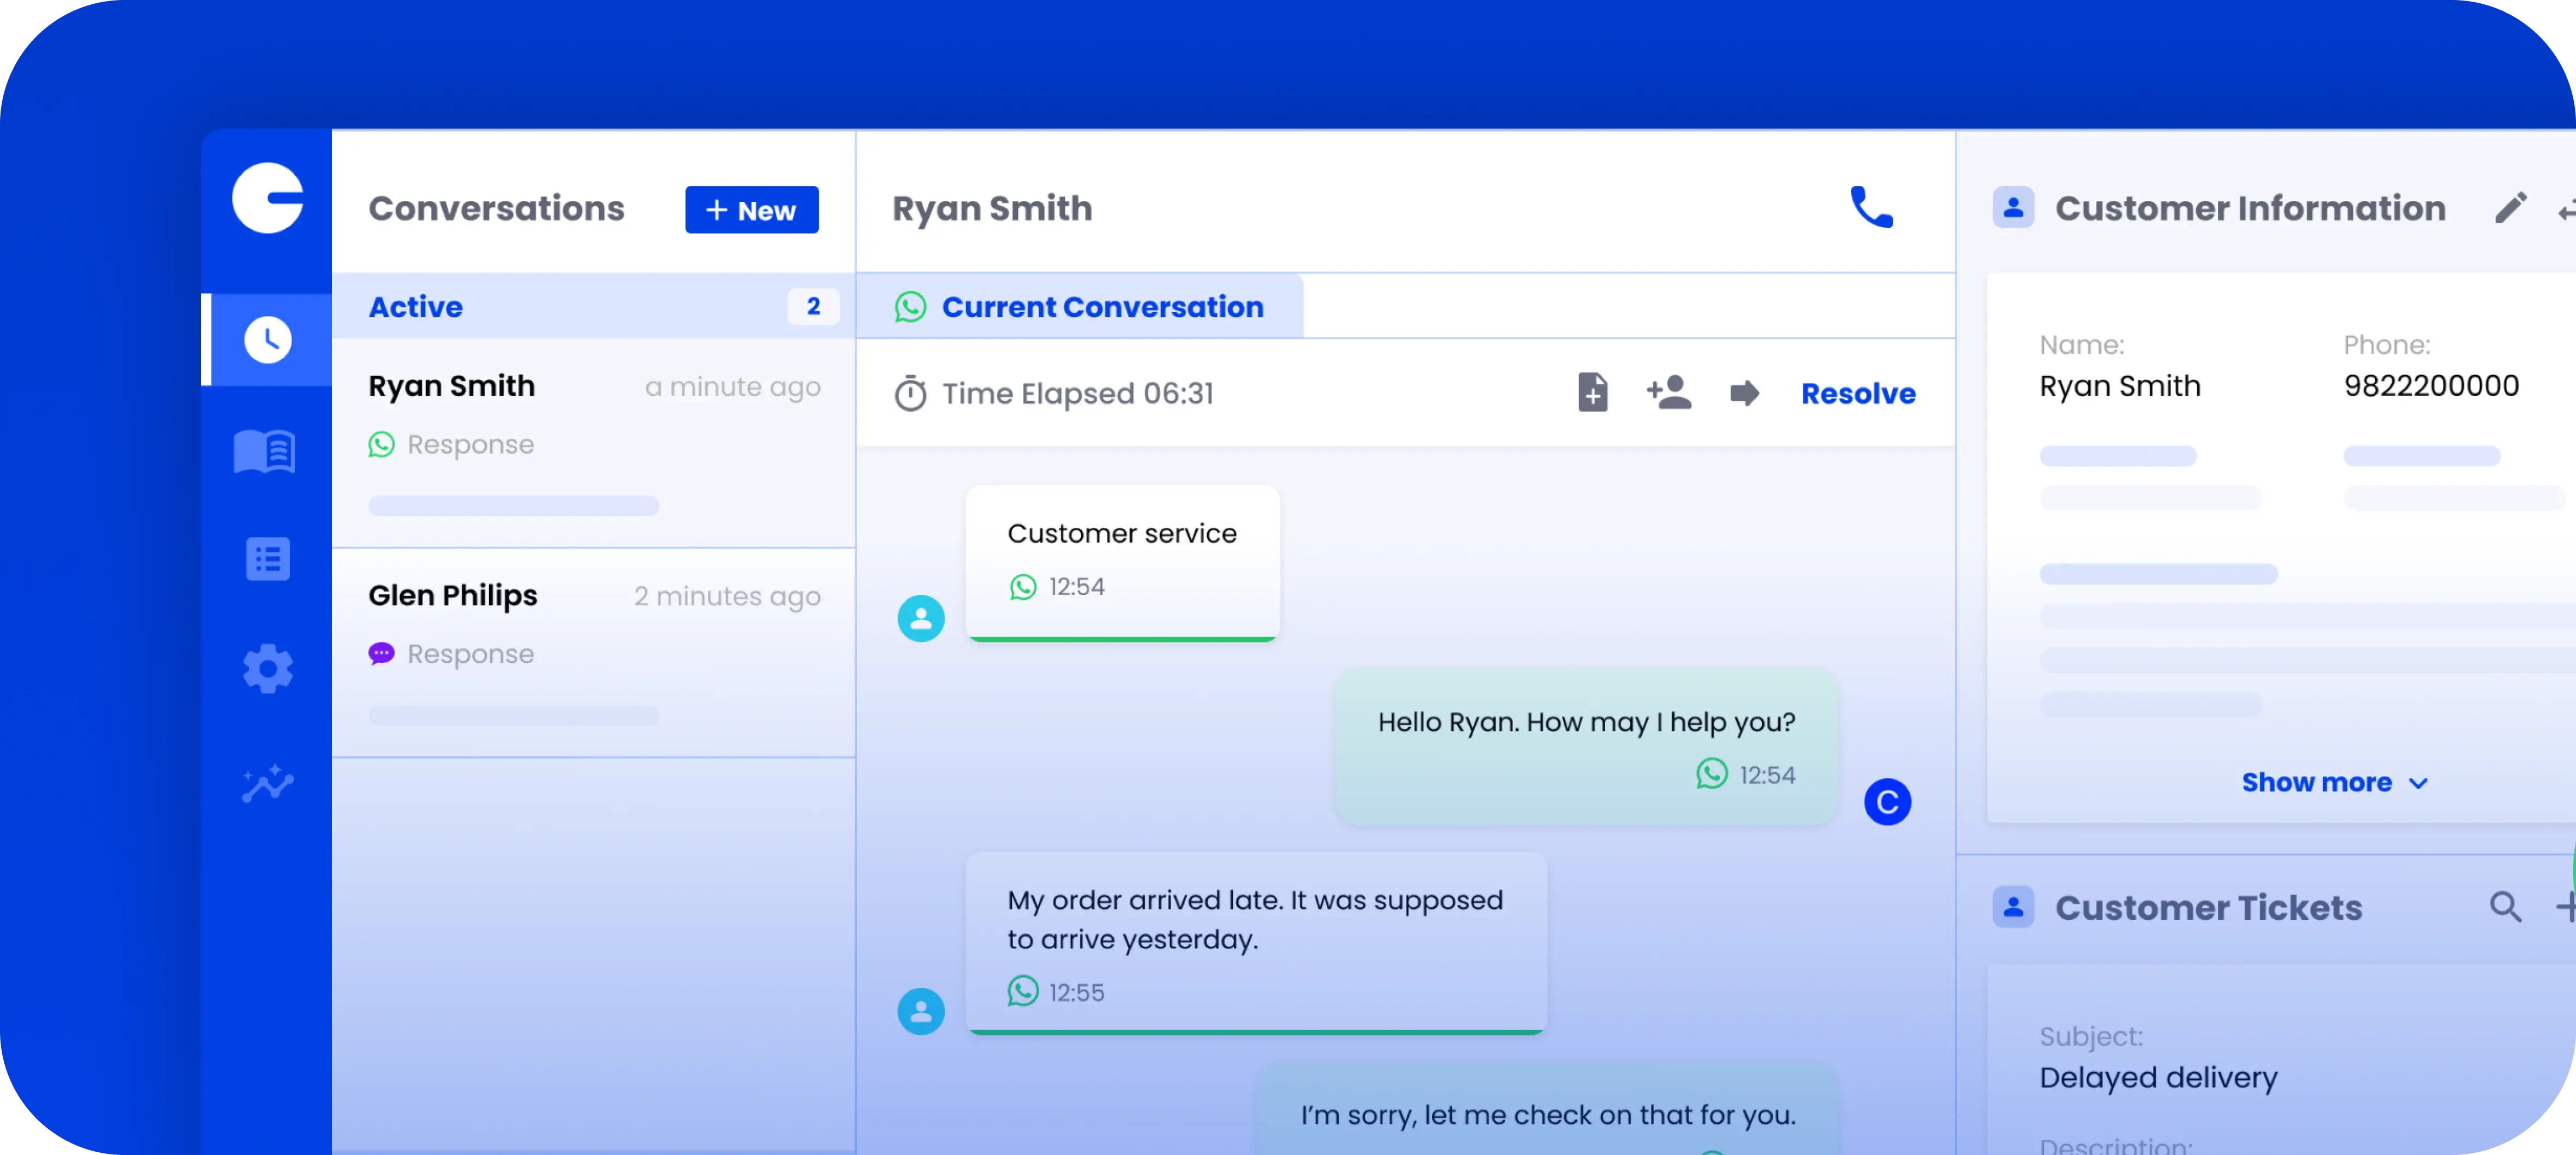
Task: Click the app logo at sidebar top
Action: (268, 198)
